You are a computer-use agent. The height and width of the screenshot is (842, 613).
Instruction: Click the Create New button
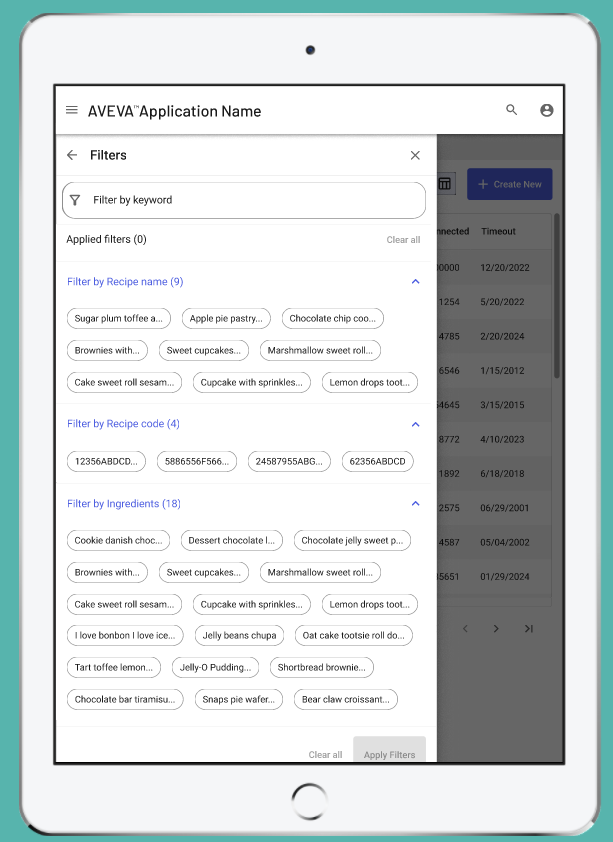pos(509,184)
